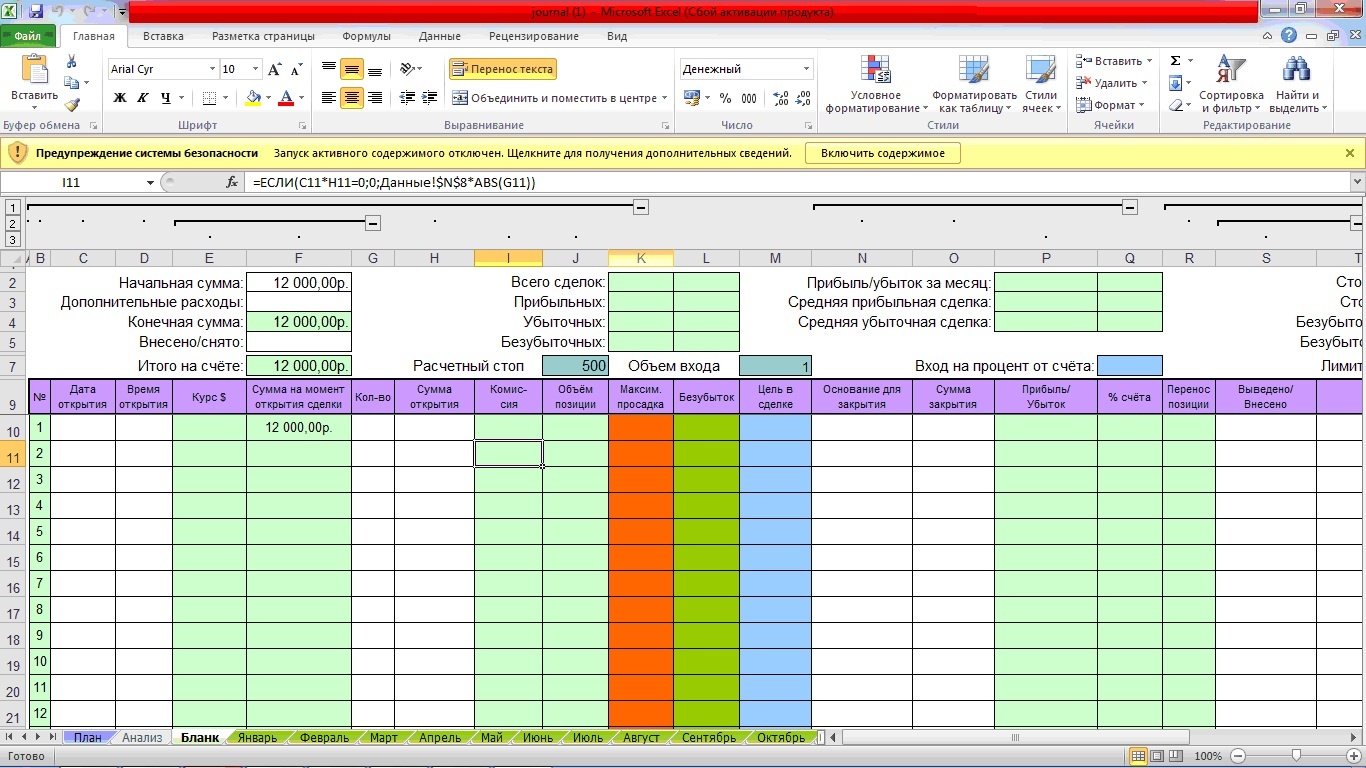Switch to Page Layout view in status bar
Viewport: 1366px width, 768px height.
pyautogui.click(x=1156, y=756)
